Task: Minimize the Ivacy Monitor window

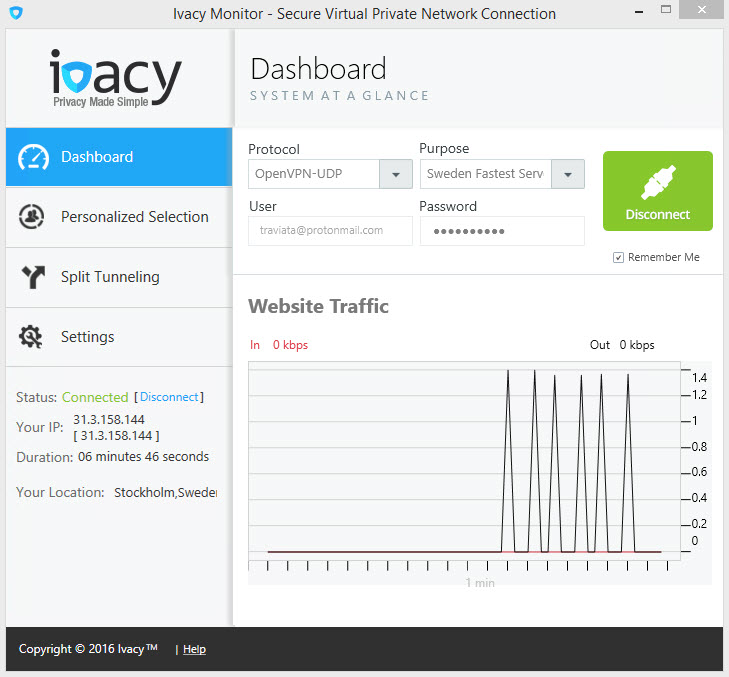Action: [639, 11]
